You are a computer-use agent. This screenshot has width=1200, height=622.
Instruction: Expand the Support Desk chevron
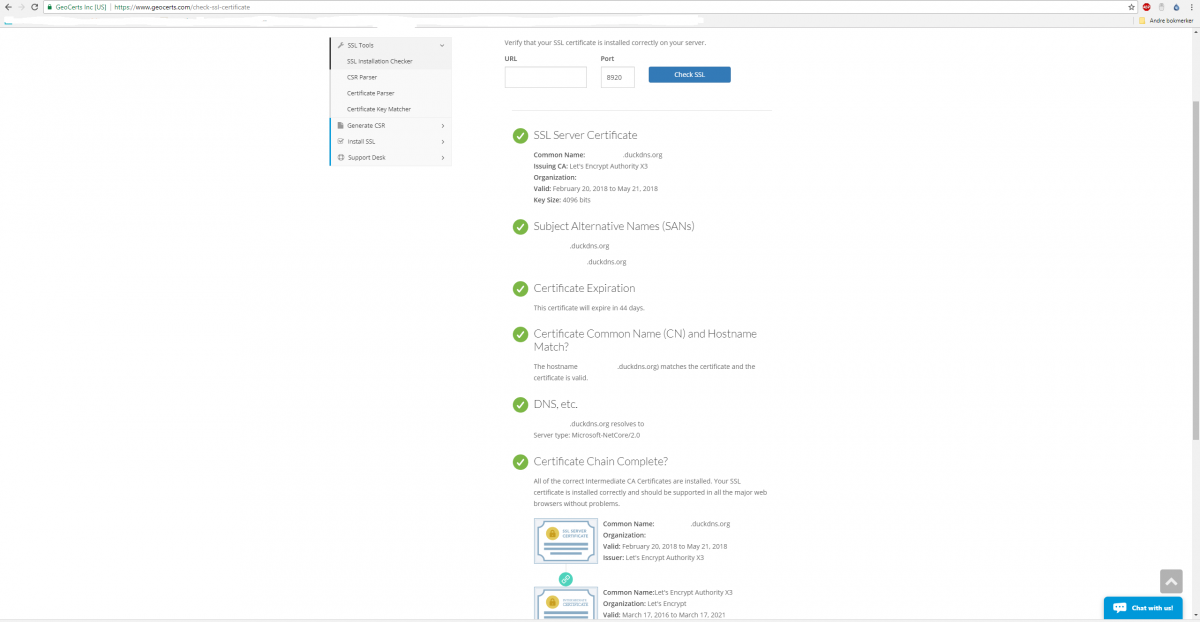click(x=442, y=157)
